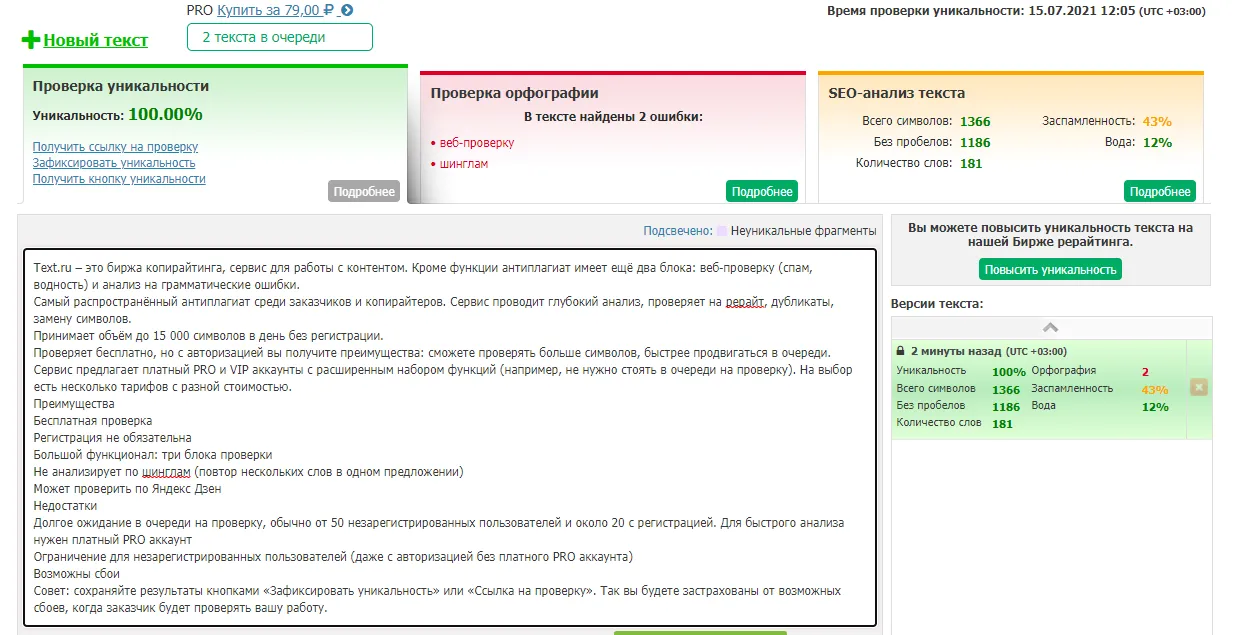Click the Заспамленность 43% value in SEO panel
Image resolution: width=1236 pixels, height=635 pixels.
(x=1157, y=121)
